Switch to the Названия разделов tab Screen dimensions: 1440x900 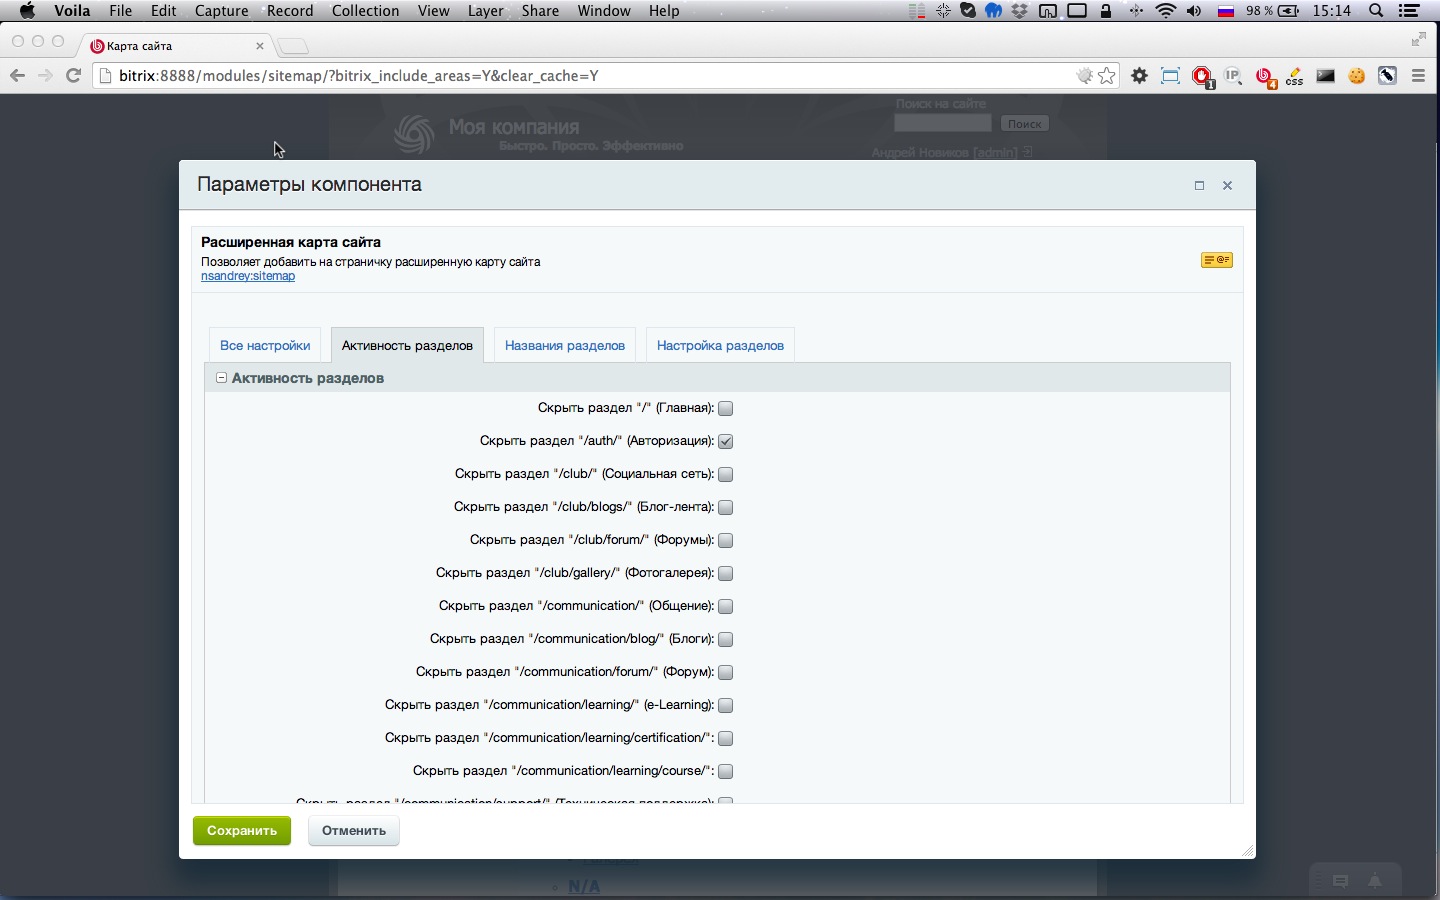(565, 345)
